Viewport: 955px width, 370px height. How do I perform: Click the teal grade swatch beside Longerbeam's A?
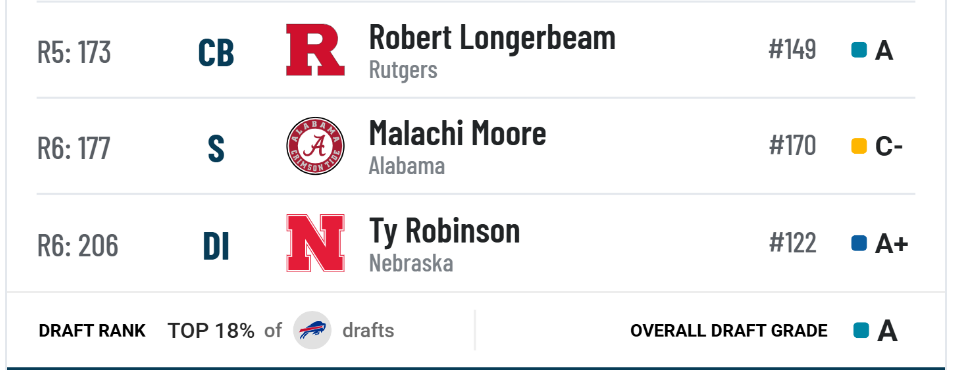click(x=859, y=50)
